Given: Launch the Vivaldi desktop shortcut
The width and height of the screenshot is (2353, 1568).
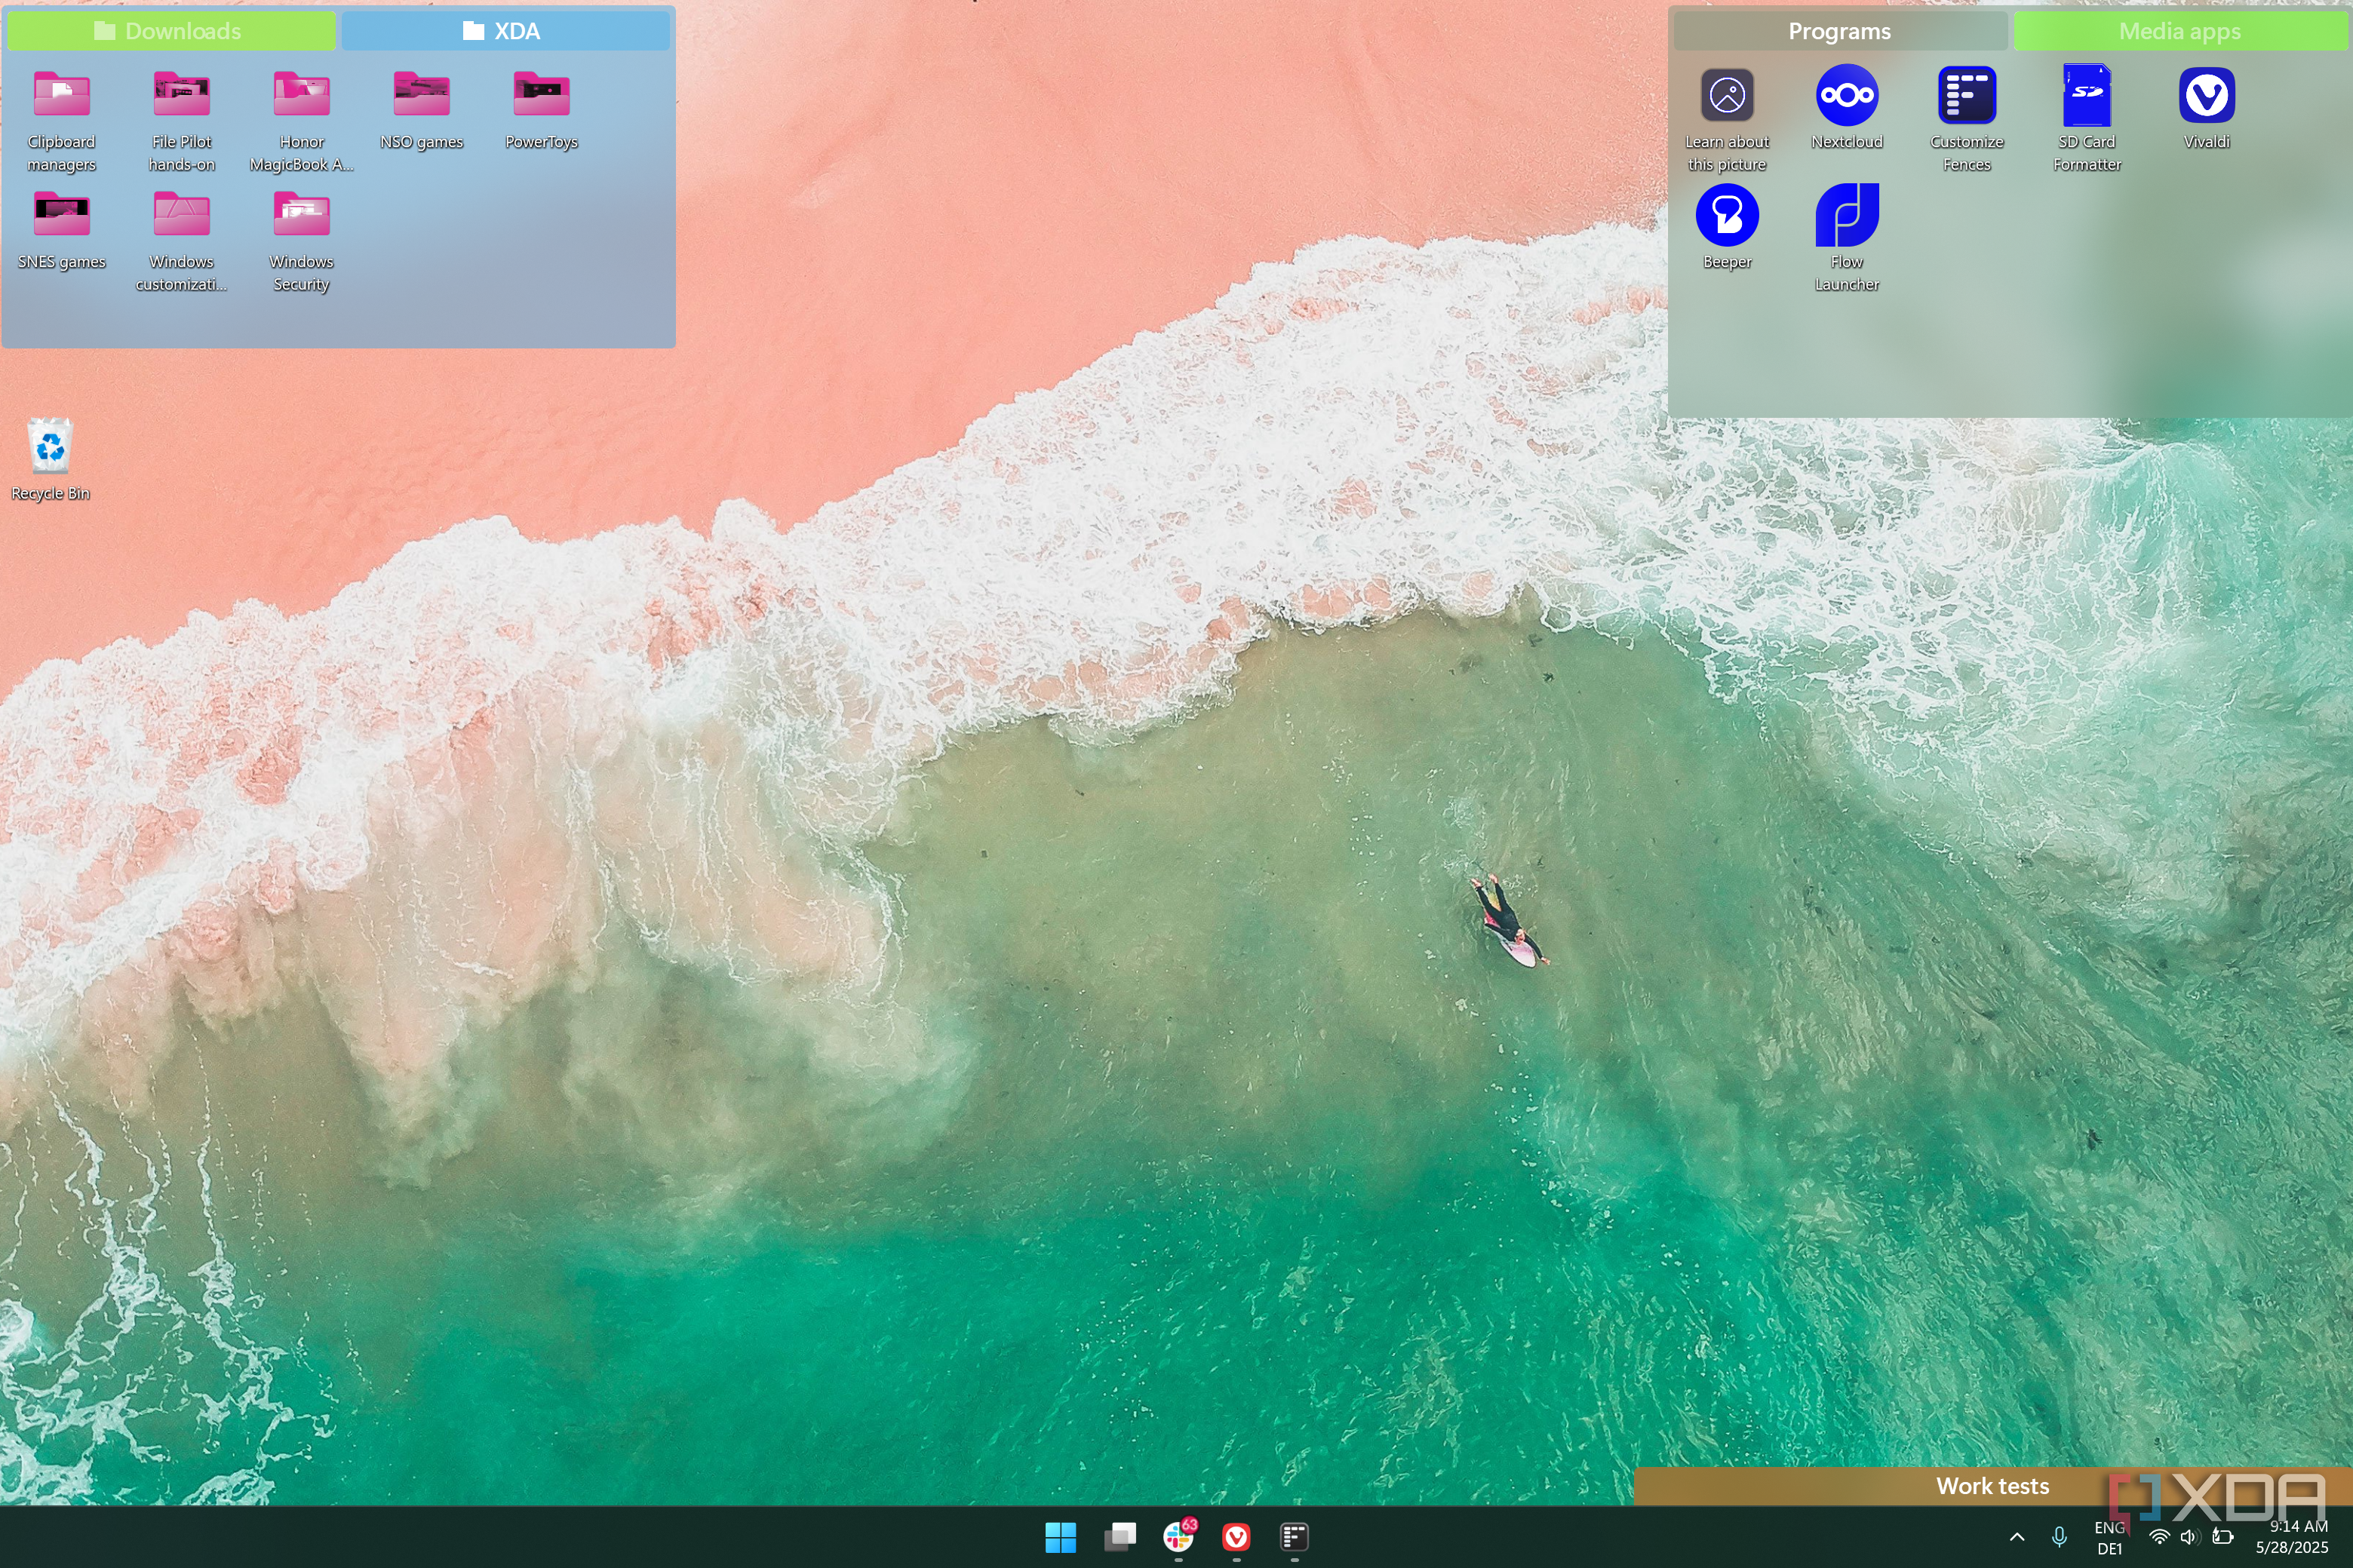Looking at the screenshot, I should [2206, 108].
